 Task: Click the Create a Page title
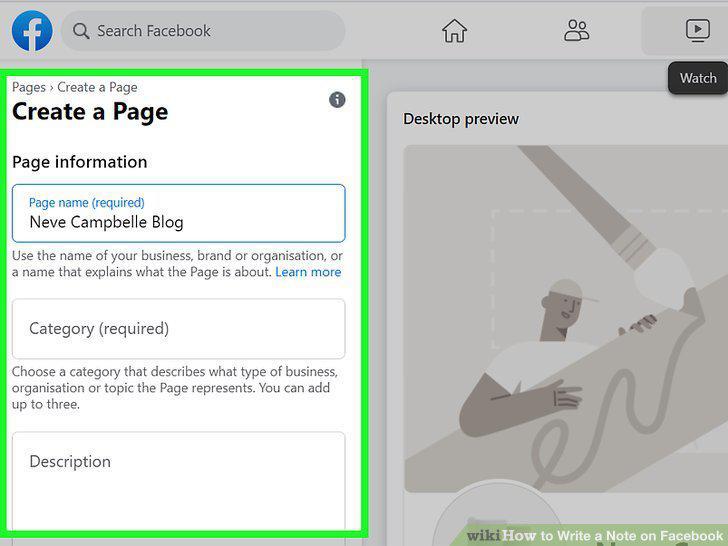pyautogui.click(x=90, y=112)
